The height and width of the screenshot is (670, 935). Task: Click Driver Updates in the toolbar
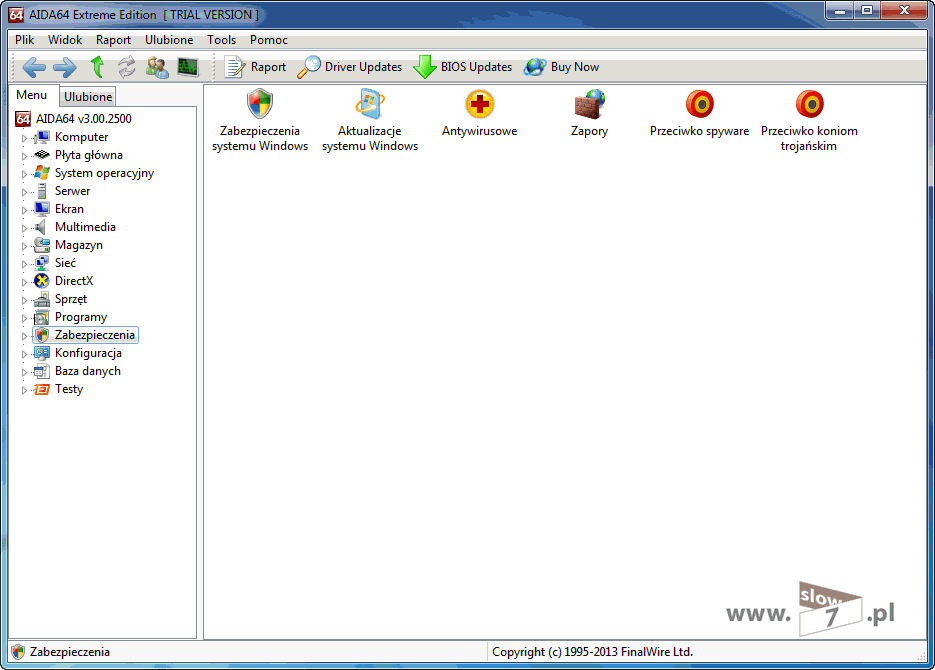[x=349, y=67]
